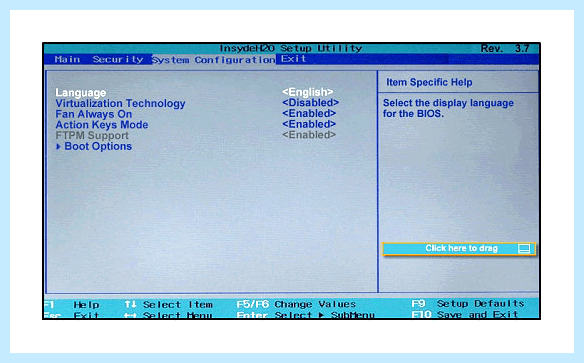Click the Rev. 3.7 version text
Viewport: 584px width, 363px height.
point(505,48)
